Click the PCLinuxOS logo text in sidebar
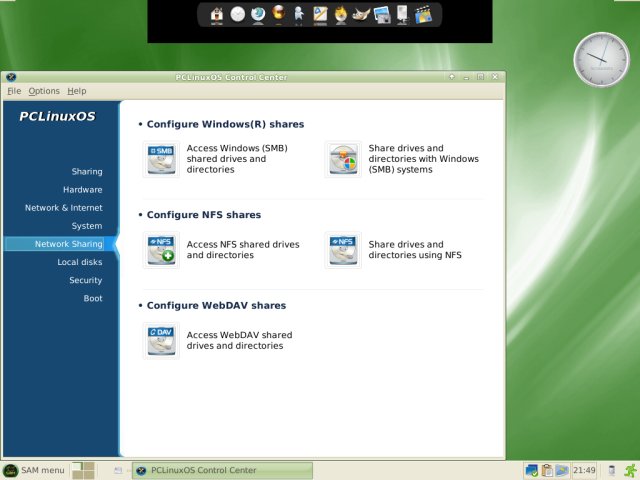The height and width of the screenshot is (480, 640). pos(58,116)
